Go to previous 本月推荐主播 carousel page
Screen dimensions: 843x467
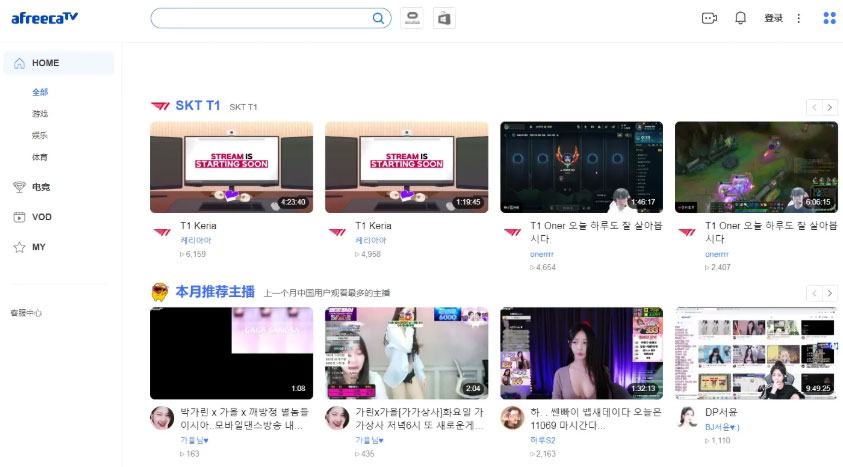(814, 293)
